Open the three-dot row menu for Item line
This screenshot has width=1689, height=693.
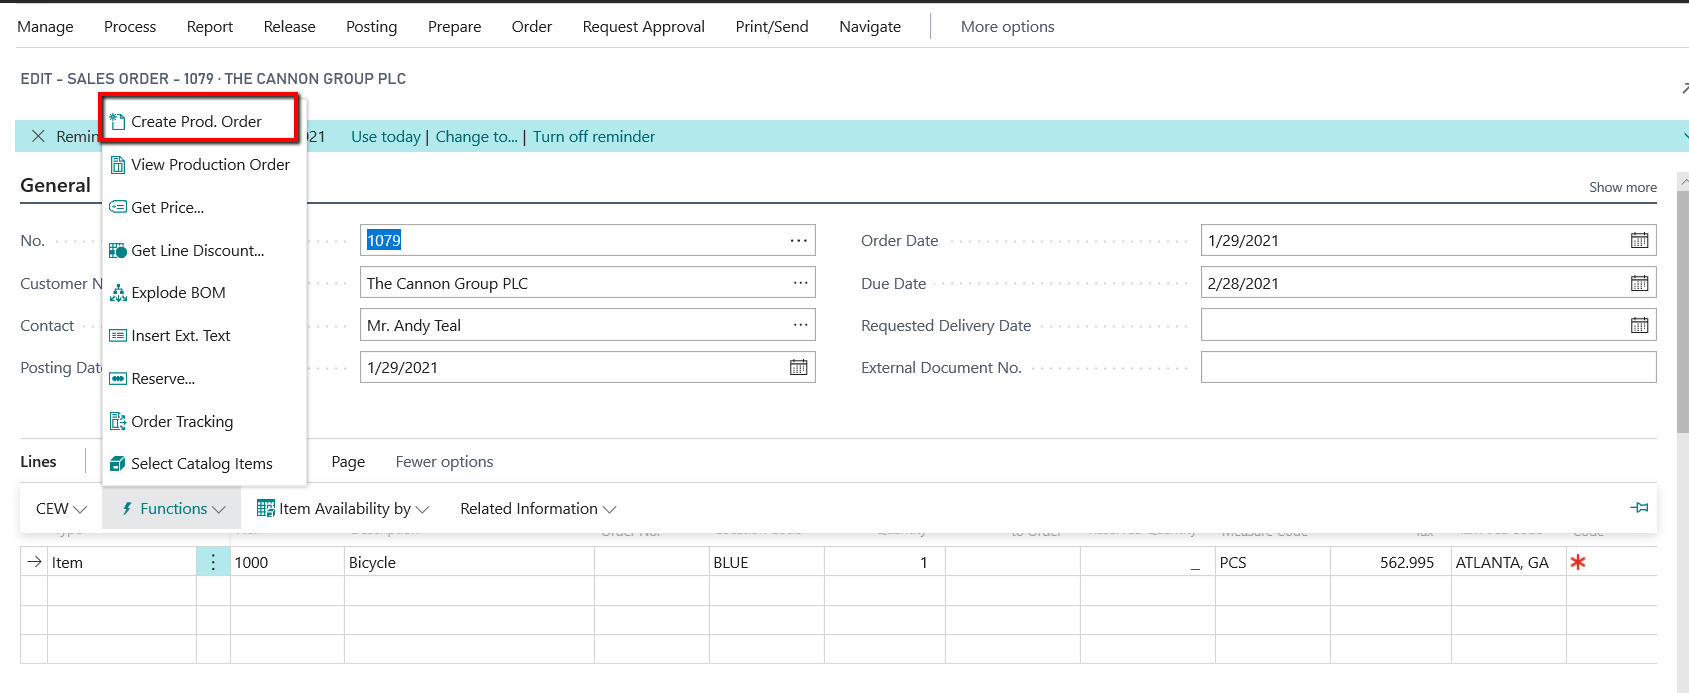click(213, 562)
